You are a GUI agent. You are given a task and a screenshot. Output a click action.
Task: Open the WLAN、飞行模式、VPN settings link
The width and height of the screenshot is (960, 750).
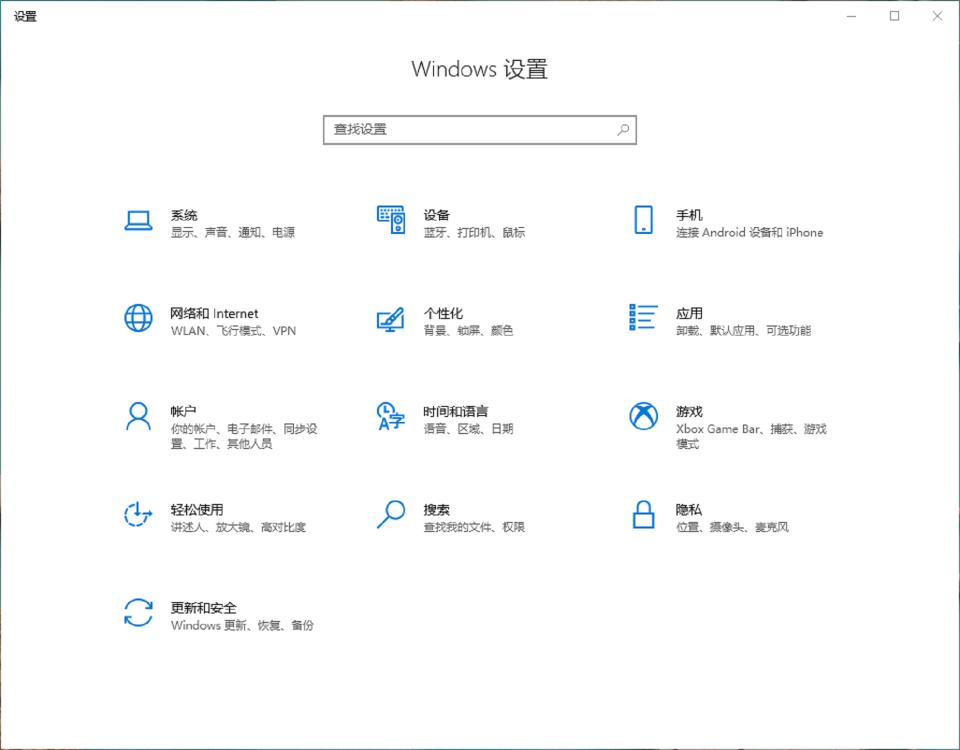click(x=232, y=330)
